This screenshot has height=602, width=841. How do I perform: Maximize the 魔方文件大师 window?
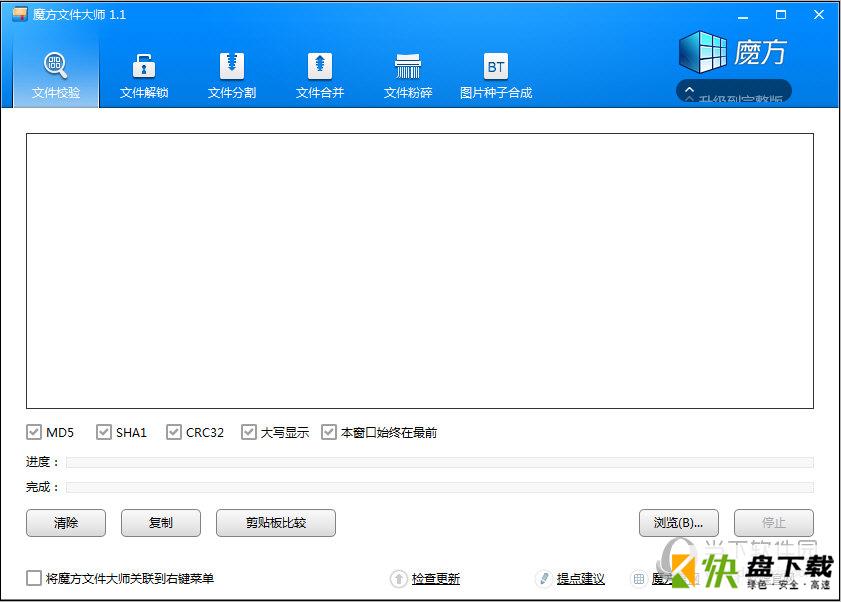[781, 15]
